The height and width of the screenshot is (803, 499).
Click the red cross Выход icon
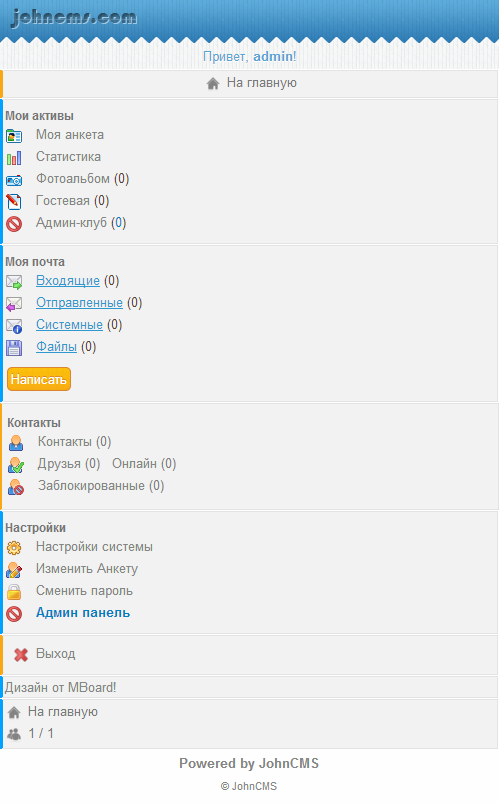[x=21, y=654]
